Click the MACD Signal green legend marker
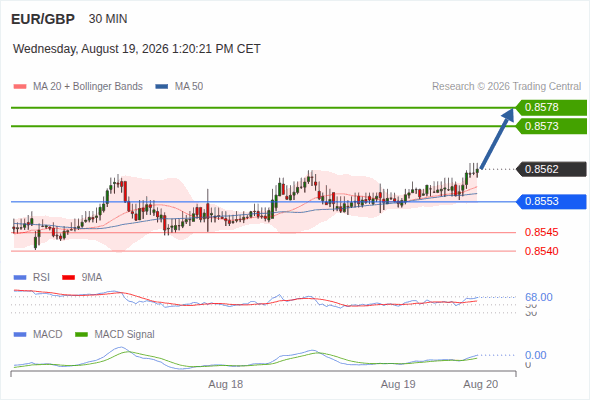 pos(81,335)
